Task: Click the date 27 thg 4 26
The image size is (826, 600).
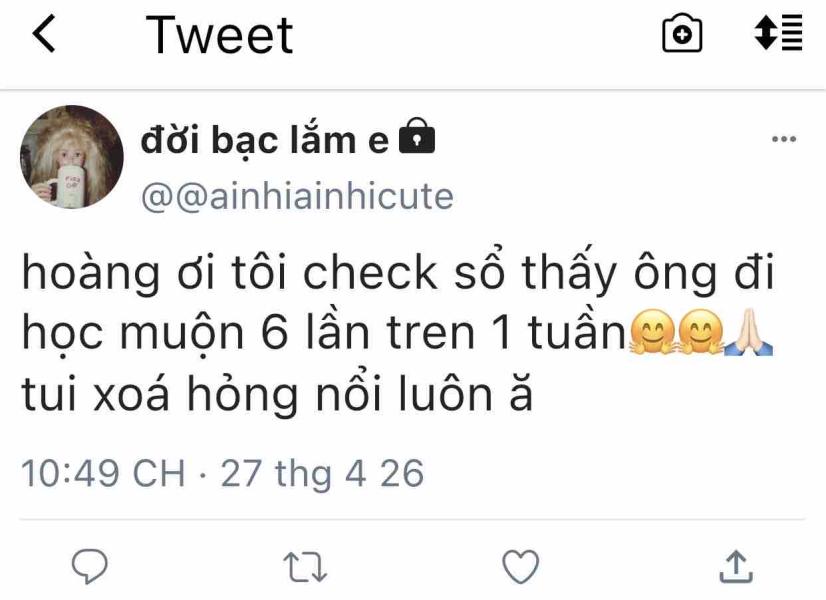Action: [322, 474]
